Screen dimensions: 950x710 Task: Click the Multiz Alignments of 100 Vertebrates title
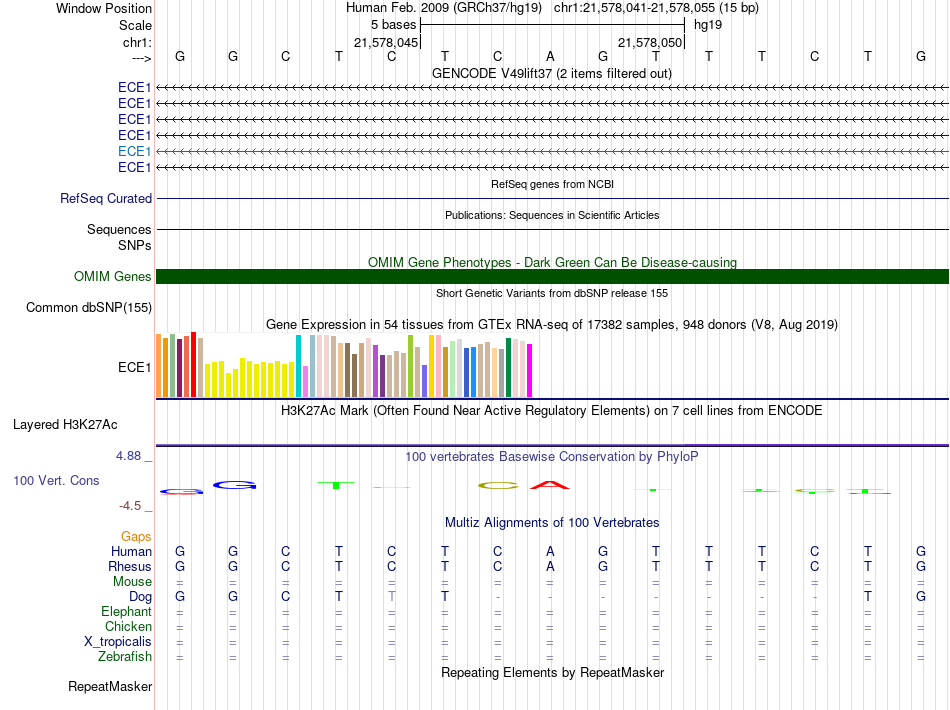coord(552,523)
